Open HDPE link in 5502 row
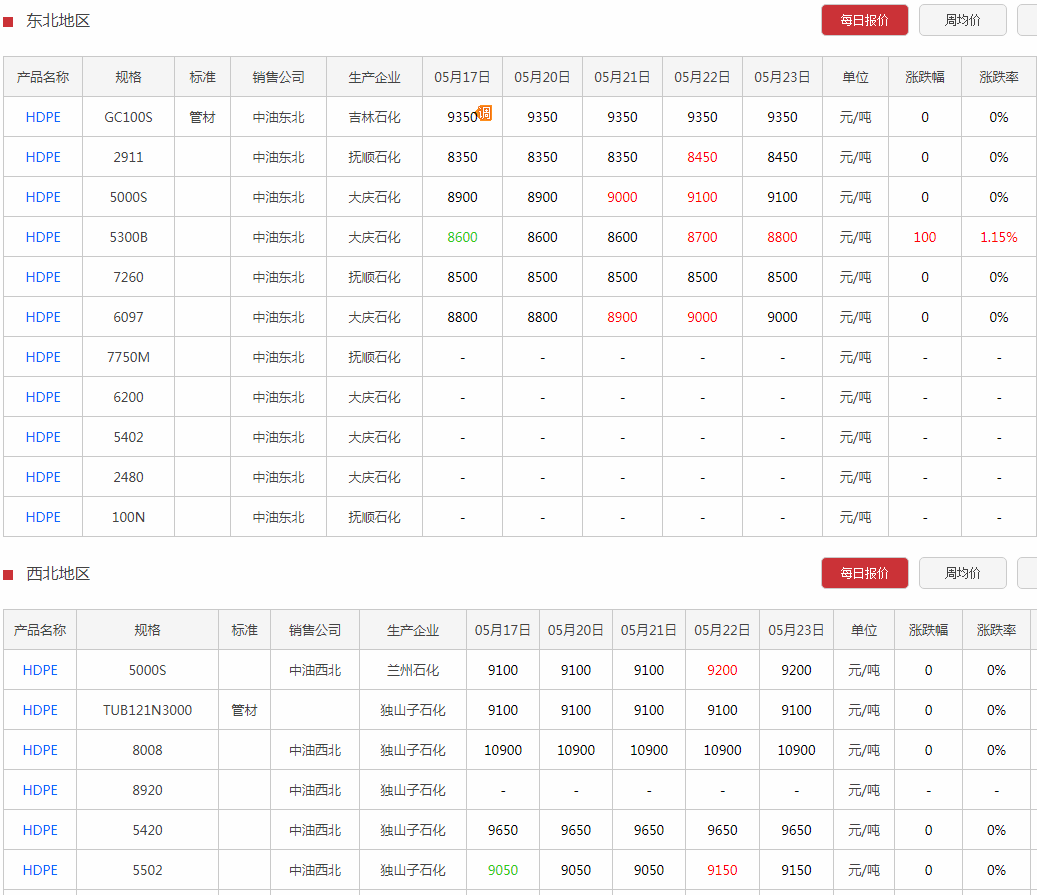 (40, 871)
